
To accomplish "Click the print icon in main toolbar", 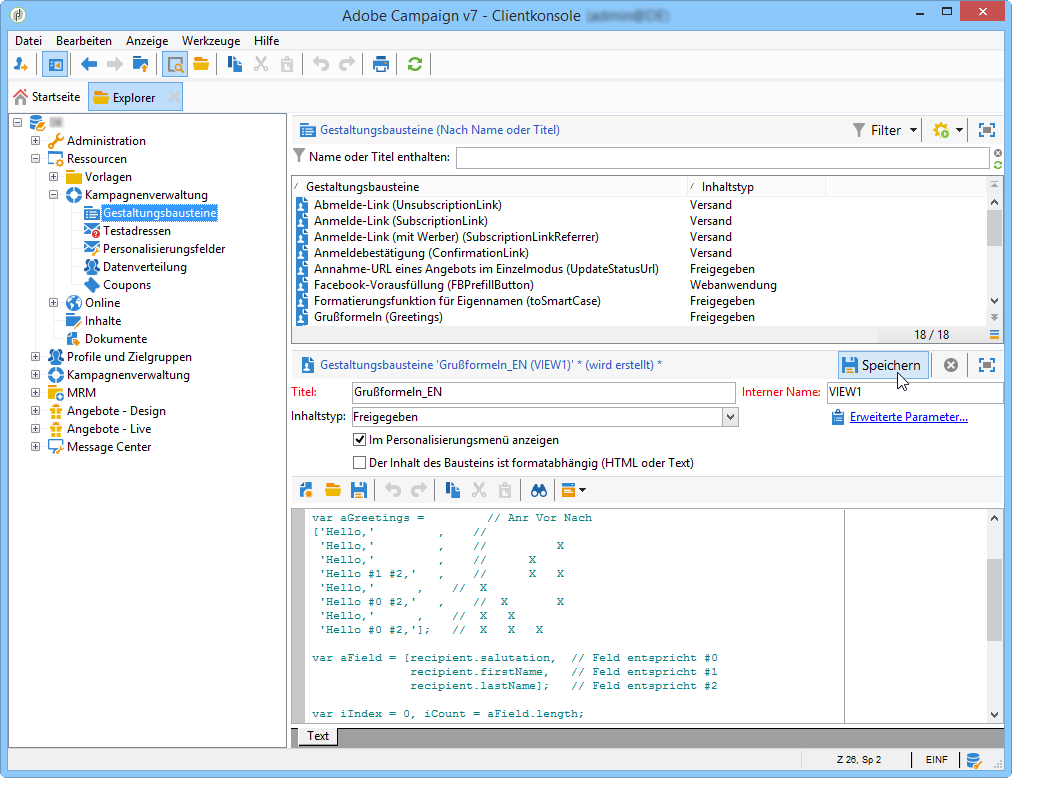I will pos(380,64).
